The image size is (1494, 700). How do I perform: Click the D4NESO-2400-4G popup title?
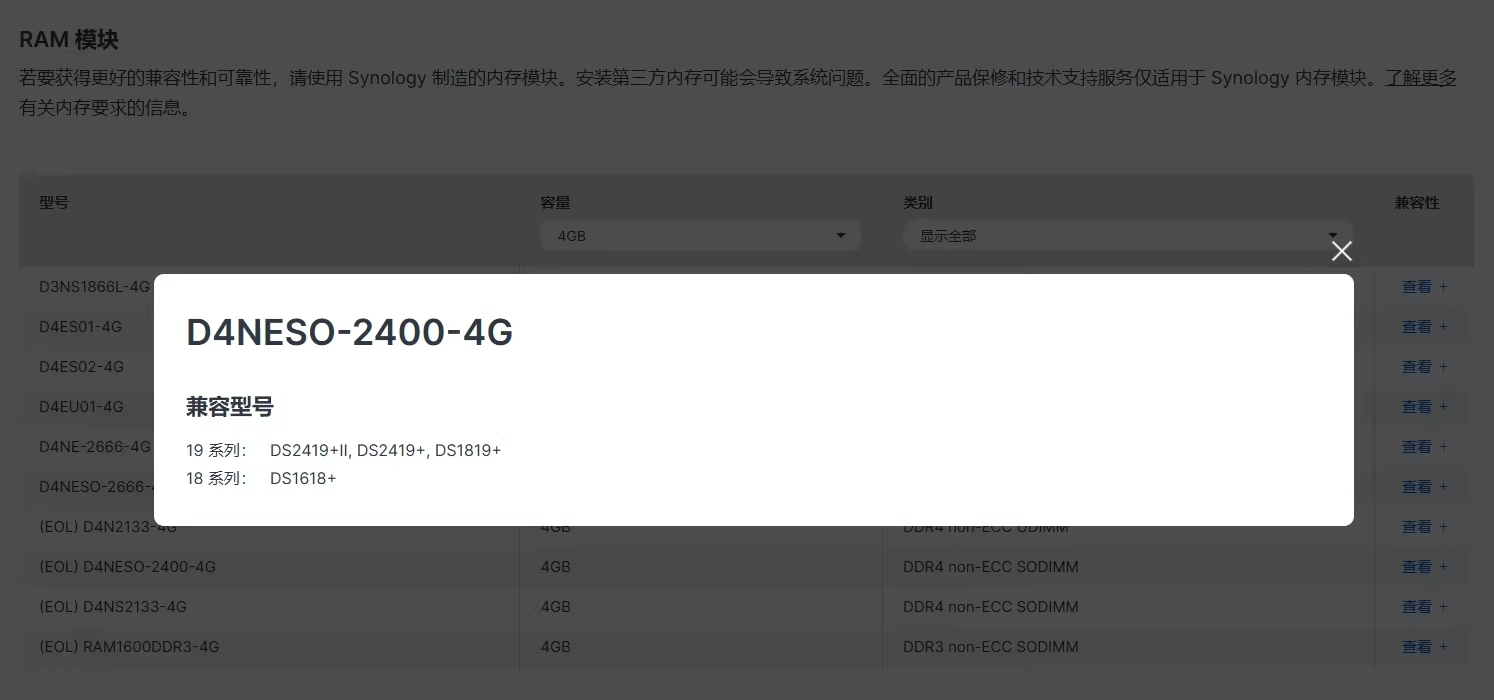tap(350, 333)
